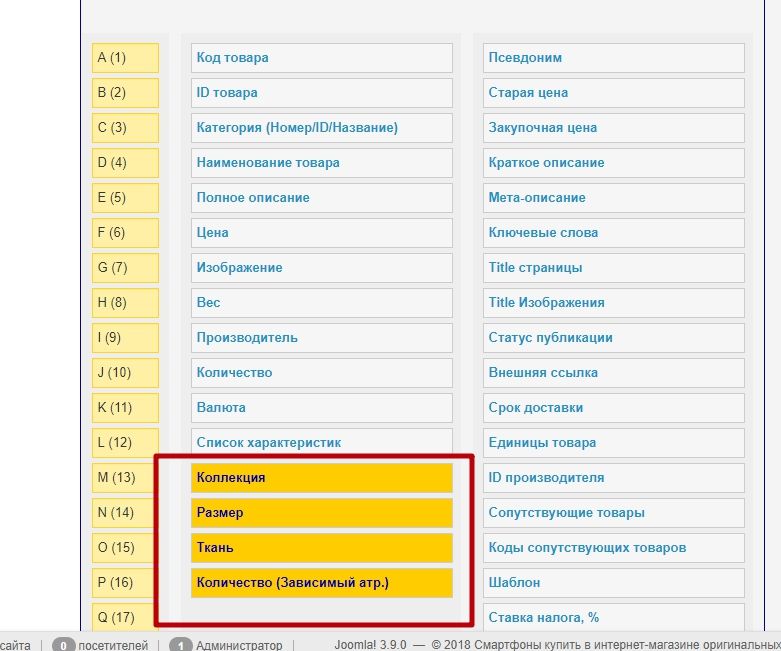Click the blue 'Количество' field

click(322, 373)
